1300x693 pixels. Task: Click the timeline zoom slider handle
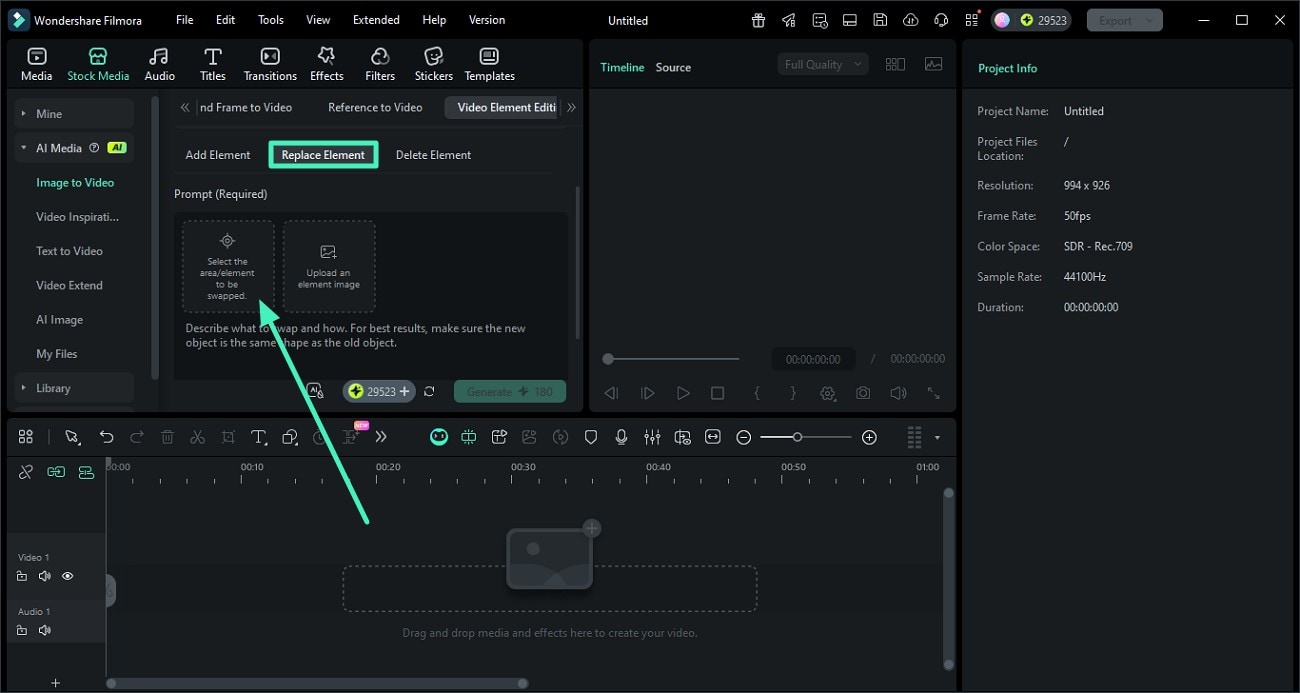pyautogui.click(x=797, y=437)
